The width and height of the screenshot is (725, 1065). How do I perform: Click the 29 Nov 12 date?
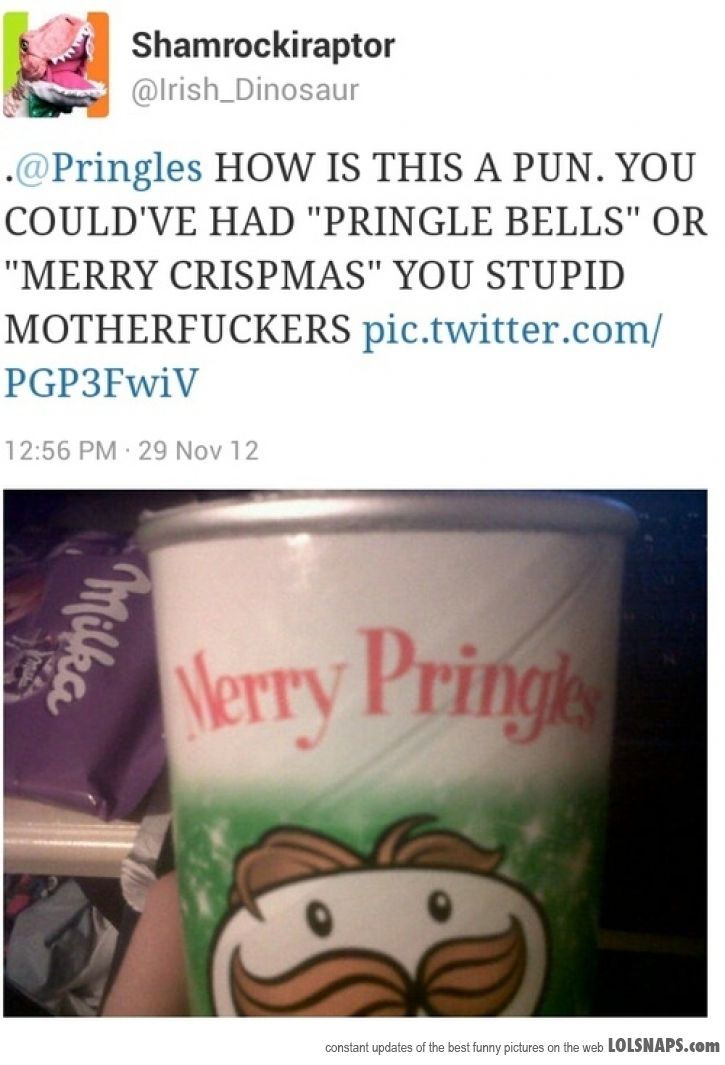[198, 450]
